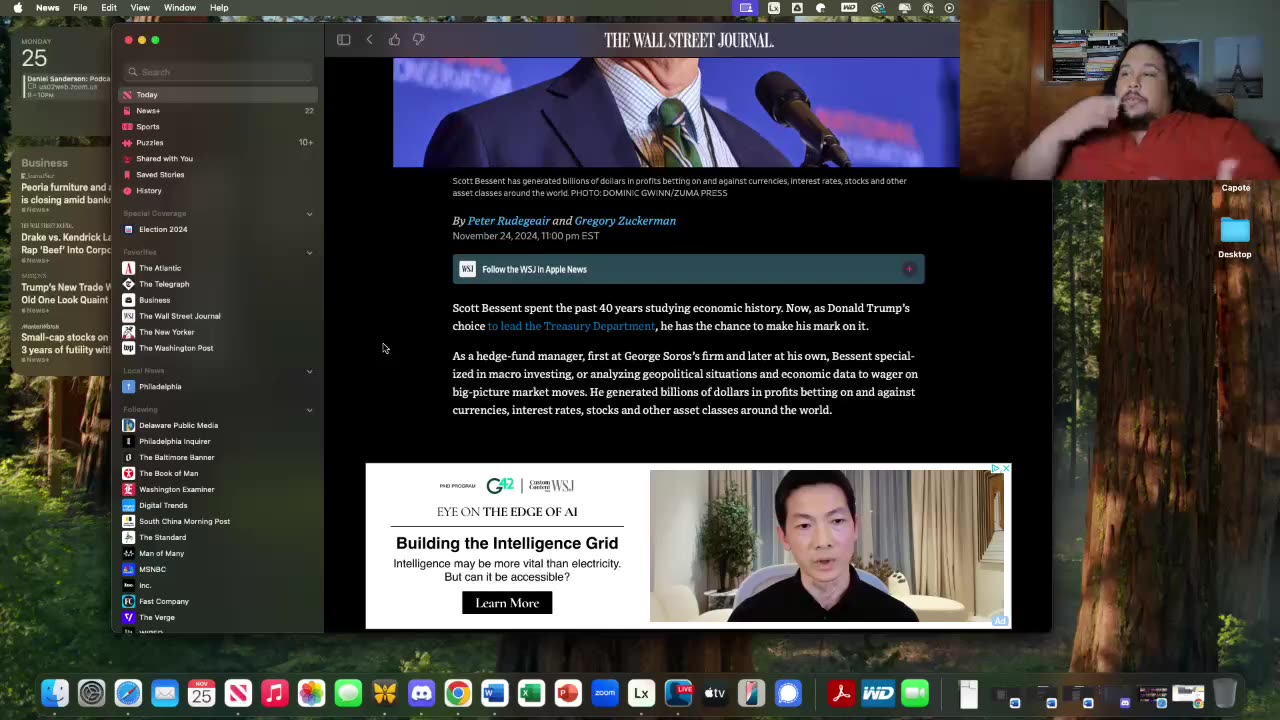Viewport: 1280px width, 720px height.
Task: Select The Wall Street Journal channel
Action: [180, 316]
